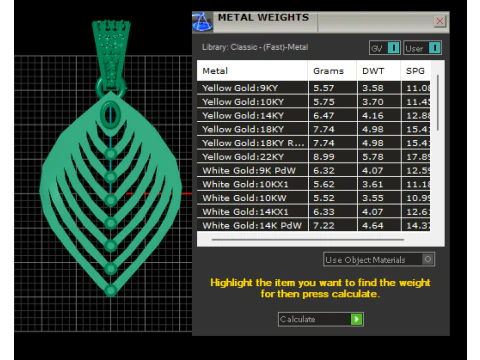Select the Yellow Gold:9KY row
This screenshot has height=360, width=480.
[x=313, y=88]
